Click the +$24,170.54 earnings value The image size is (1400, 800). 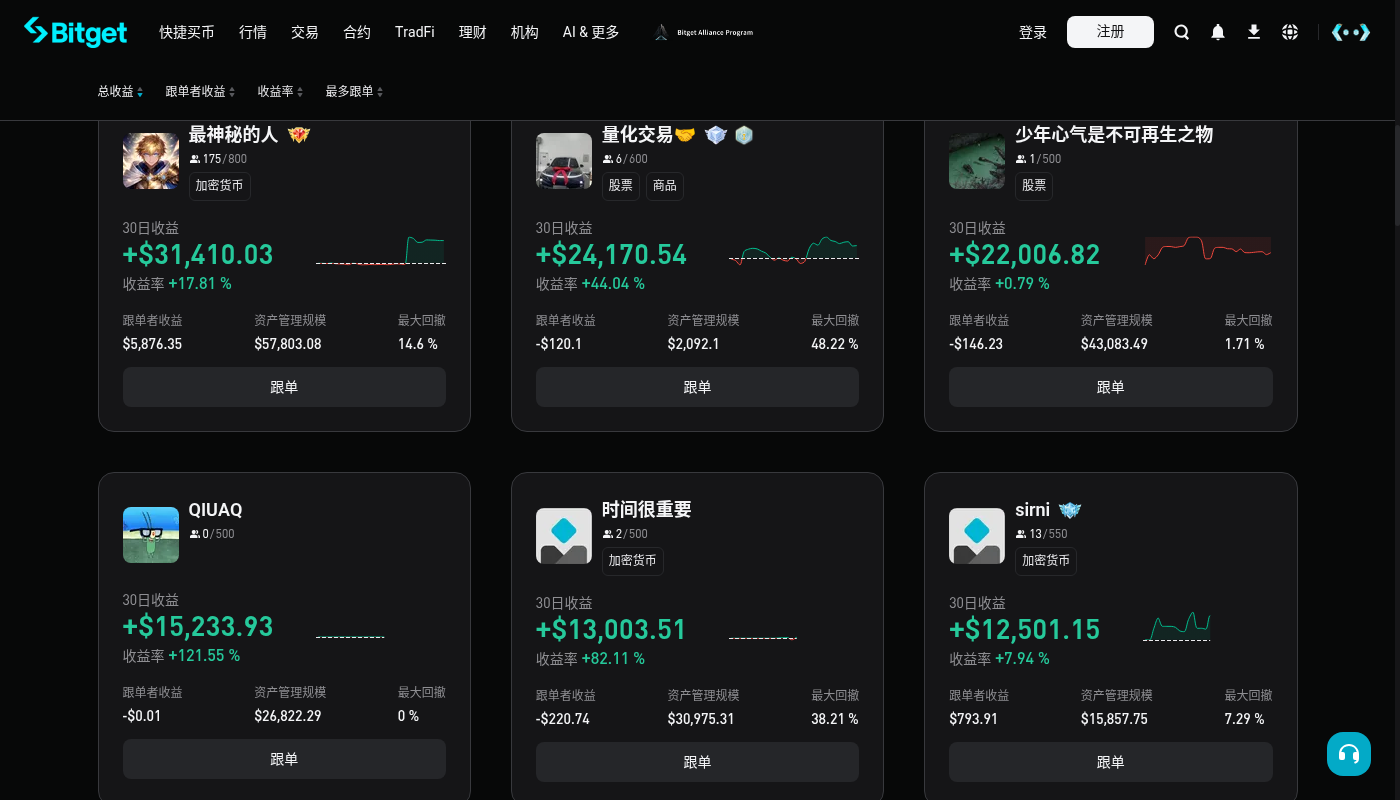[611, 254]
